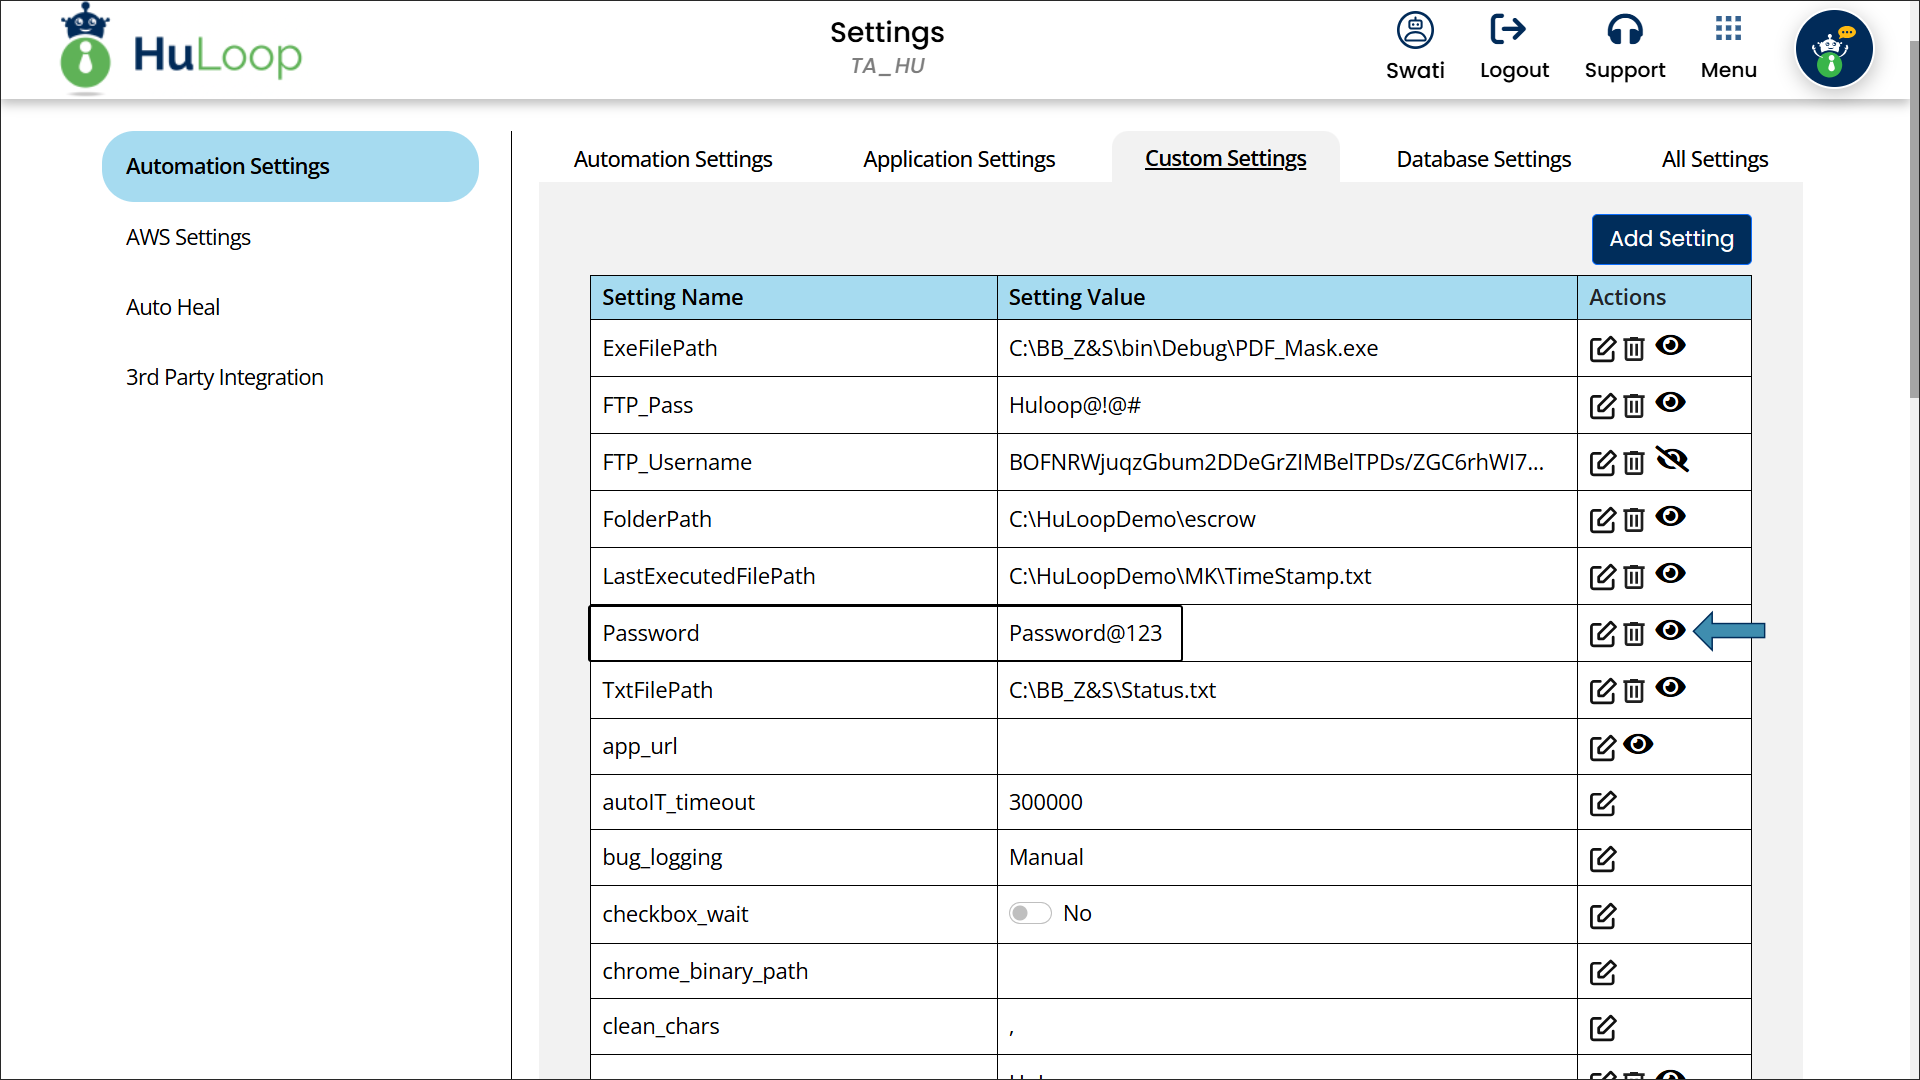
Task: Delete the Password setting
Action: click(1634, 634)
